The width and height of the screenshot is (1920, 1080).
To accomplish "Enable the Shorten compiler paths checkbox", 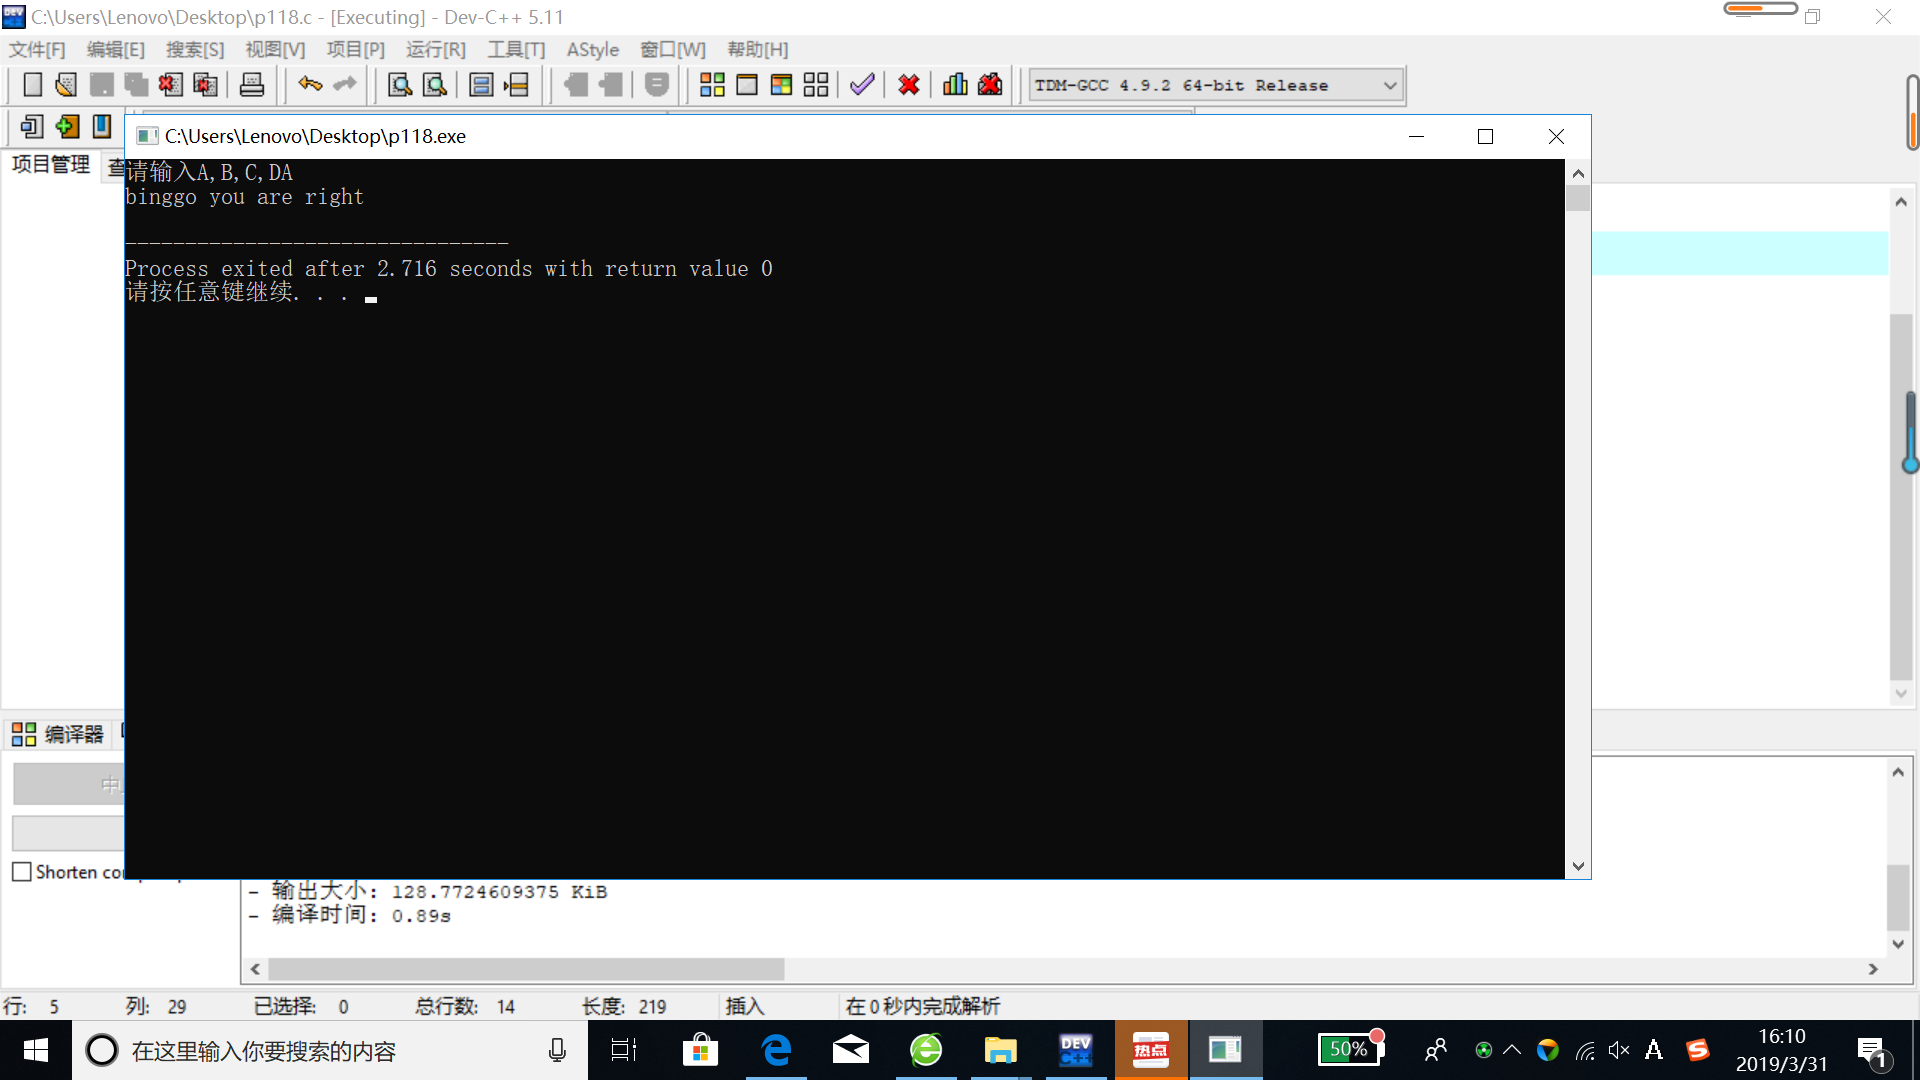I will [x=22, y=872].
